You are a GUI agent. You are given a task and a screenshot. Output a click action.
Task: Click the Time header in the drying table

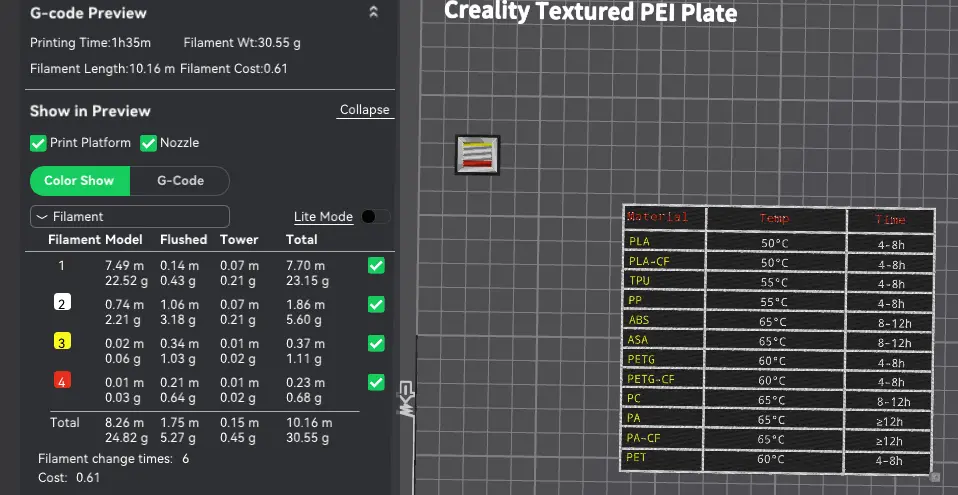click(x=891, y=219)
